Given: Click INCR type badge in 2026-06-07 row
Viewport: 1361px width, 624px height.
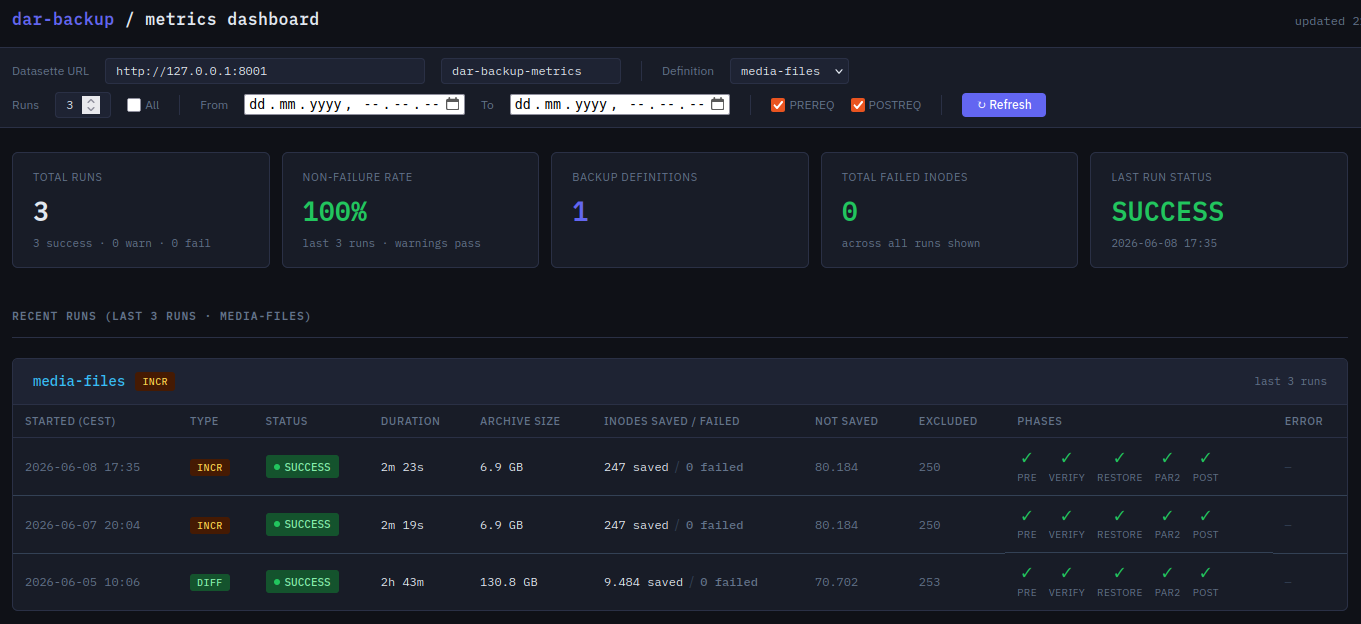Looking at the screenshot, I should coord(209,525).
